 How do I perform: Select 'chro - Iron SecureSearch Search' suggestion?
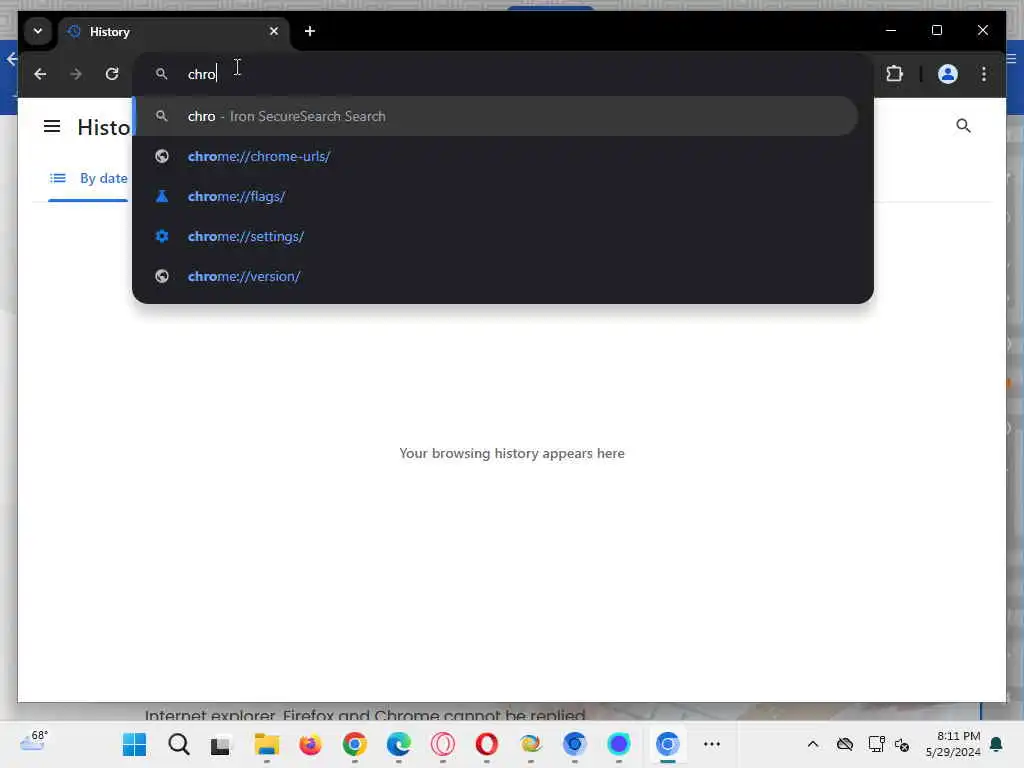coord(496,116)
